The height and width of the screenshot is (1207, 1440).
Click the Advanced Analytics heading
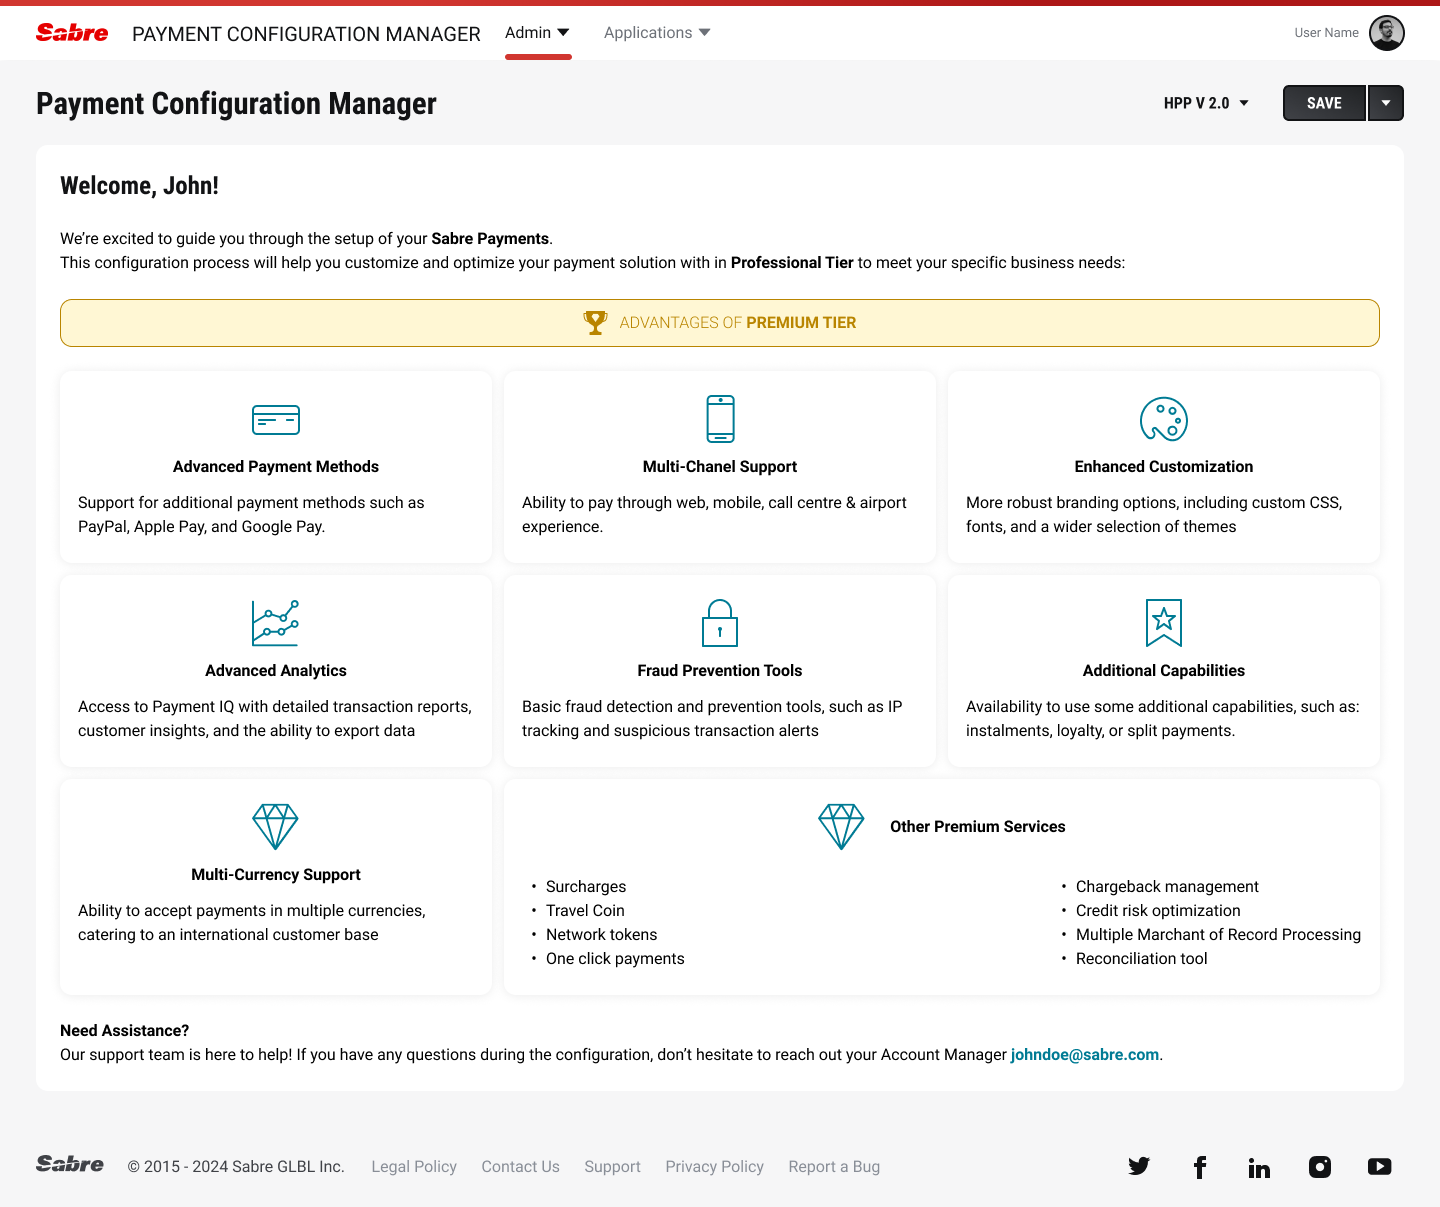pyautogui.click(x=276, y=671)
